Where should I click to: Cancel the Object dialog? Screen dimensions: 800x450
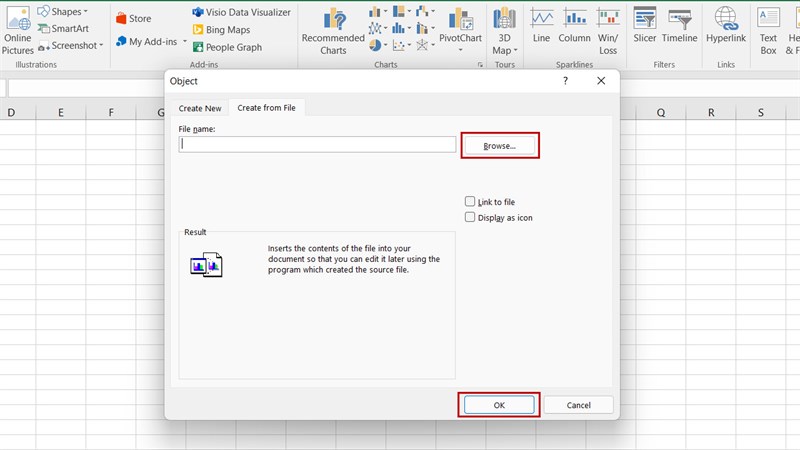click(x=579, y=405)
